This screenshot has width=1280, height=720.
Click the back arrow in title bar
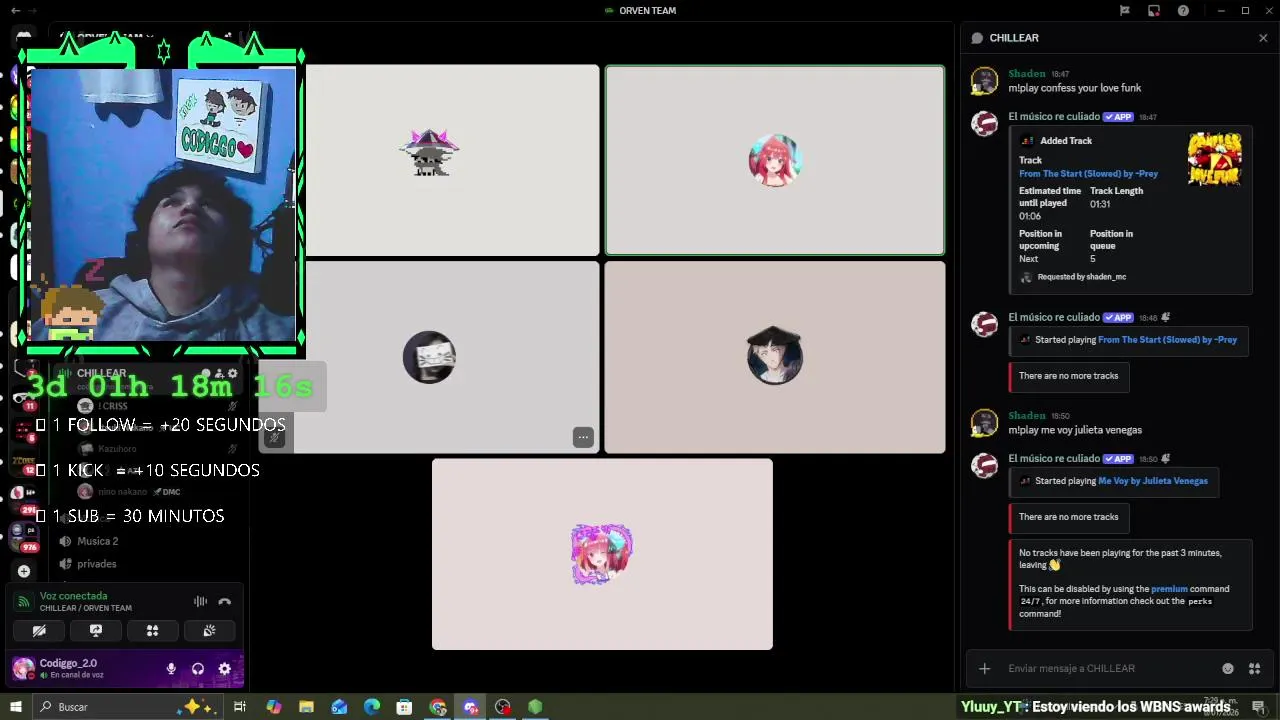pyautogui.click(x=15, y=11)
